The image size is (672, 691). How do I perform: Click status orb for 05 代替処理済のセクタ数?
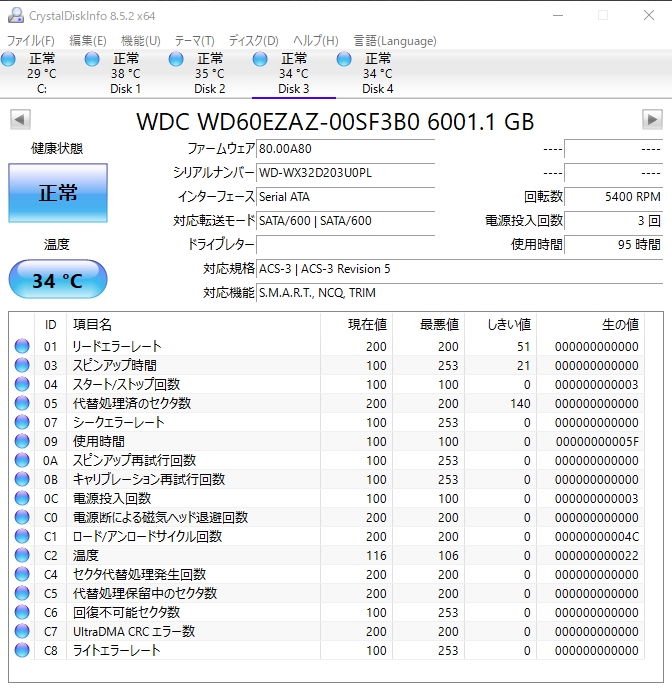tap(22, 403)
